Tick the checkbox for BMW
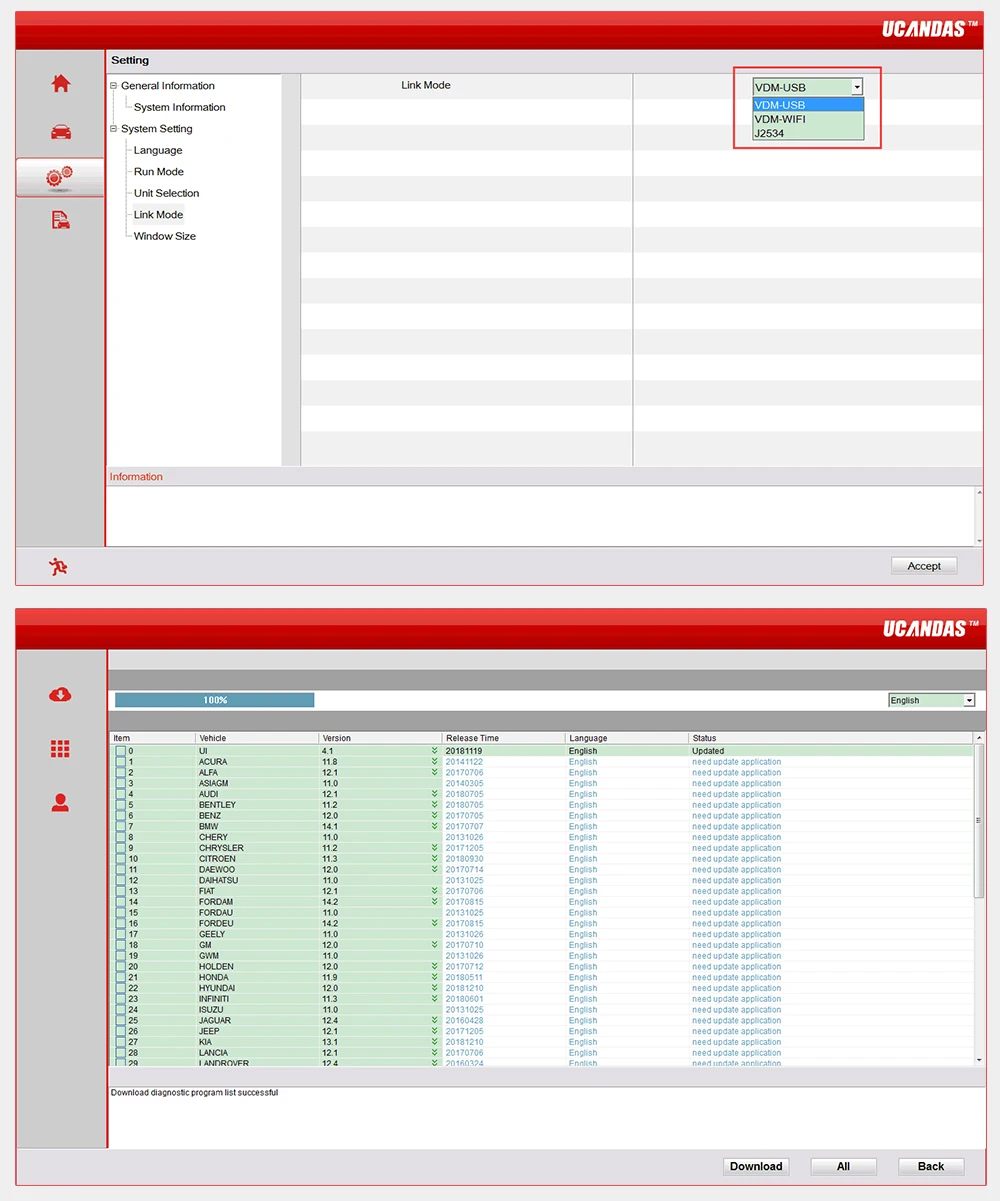Viewport: 1000px width, 1201px height. [120, 827]
